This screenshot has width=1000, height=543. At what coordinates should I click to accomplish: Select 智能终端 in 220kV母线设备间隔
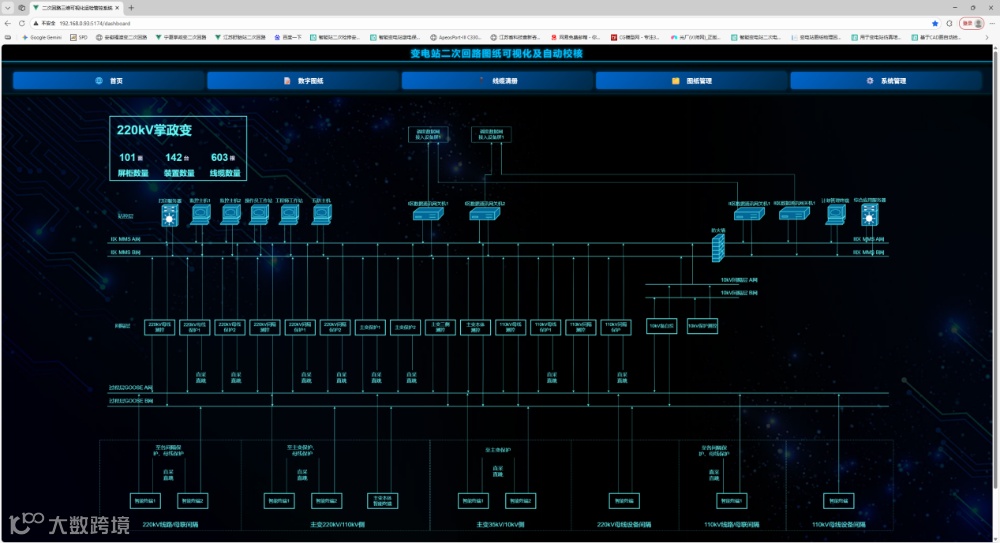coord(624,501)
